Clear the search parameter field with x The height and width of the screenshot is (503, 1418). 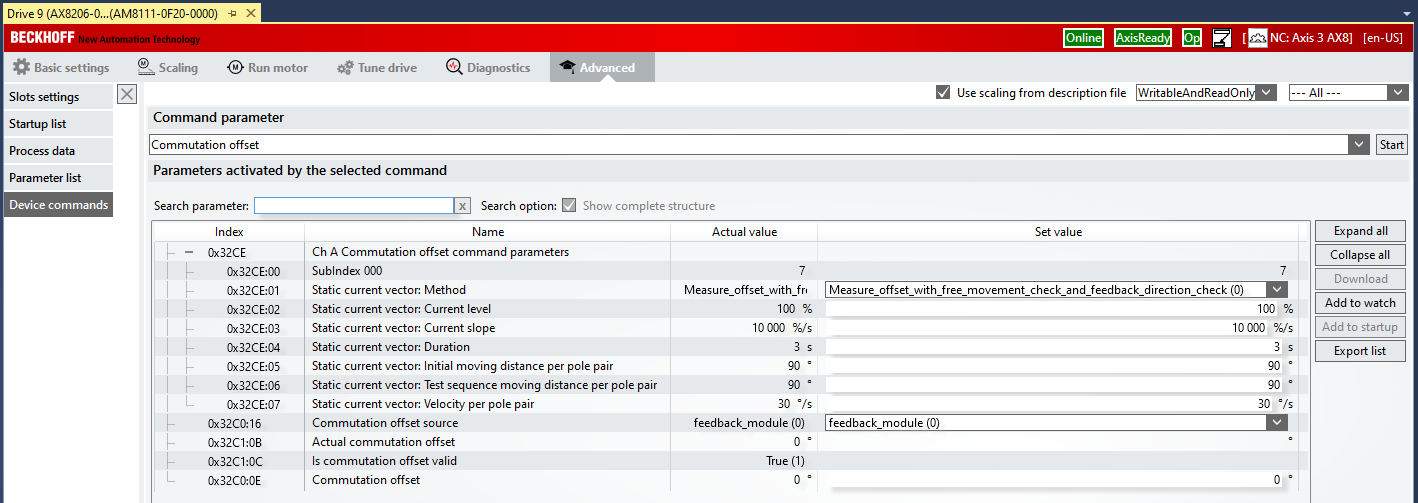point(463,206)
